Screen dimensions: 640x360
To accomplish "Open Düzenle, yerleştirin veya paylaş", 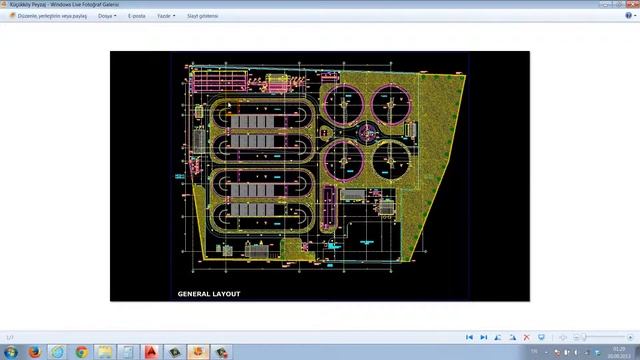I will [49, 16].
